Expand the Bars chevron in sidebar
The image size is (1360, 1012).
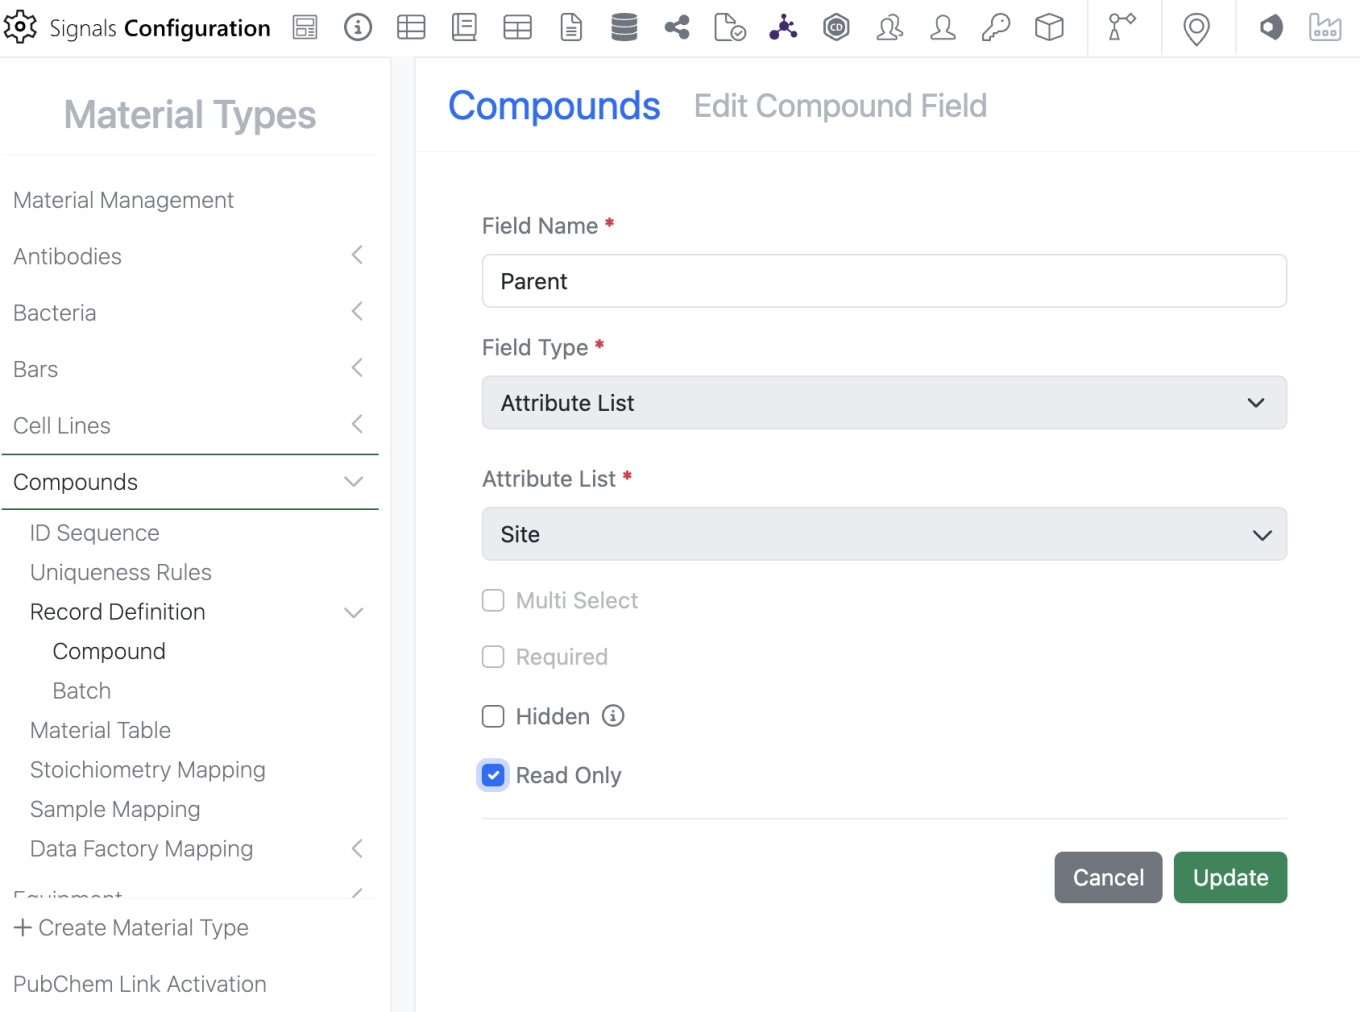[x=357, y=368]
